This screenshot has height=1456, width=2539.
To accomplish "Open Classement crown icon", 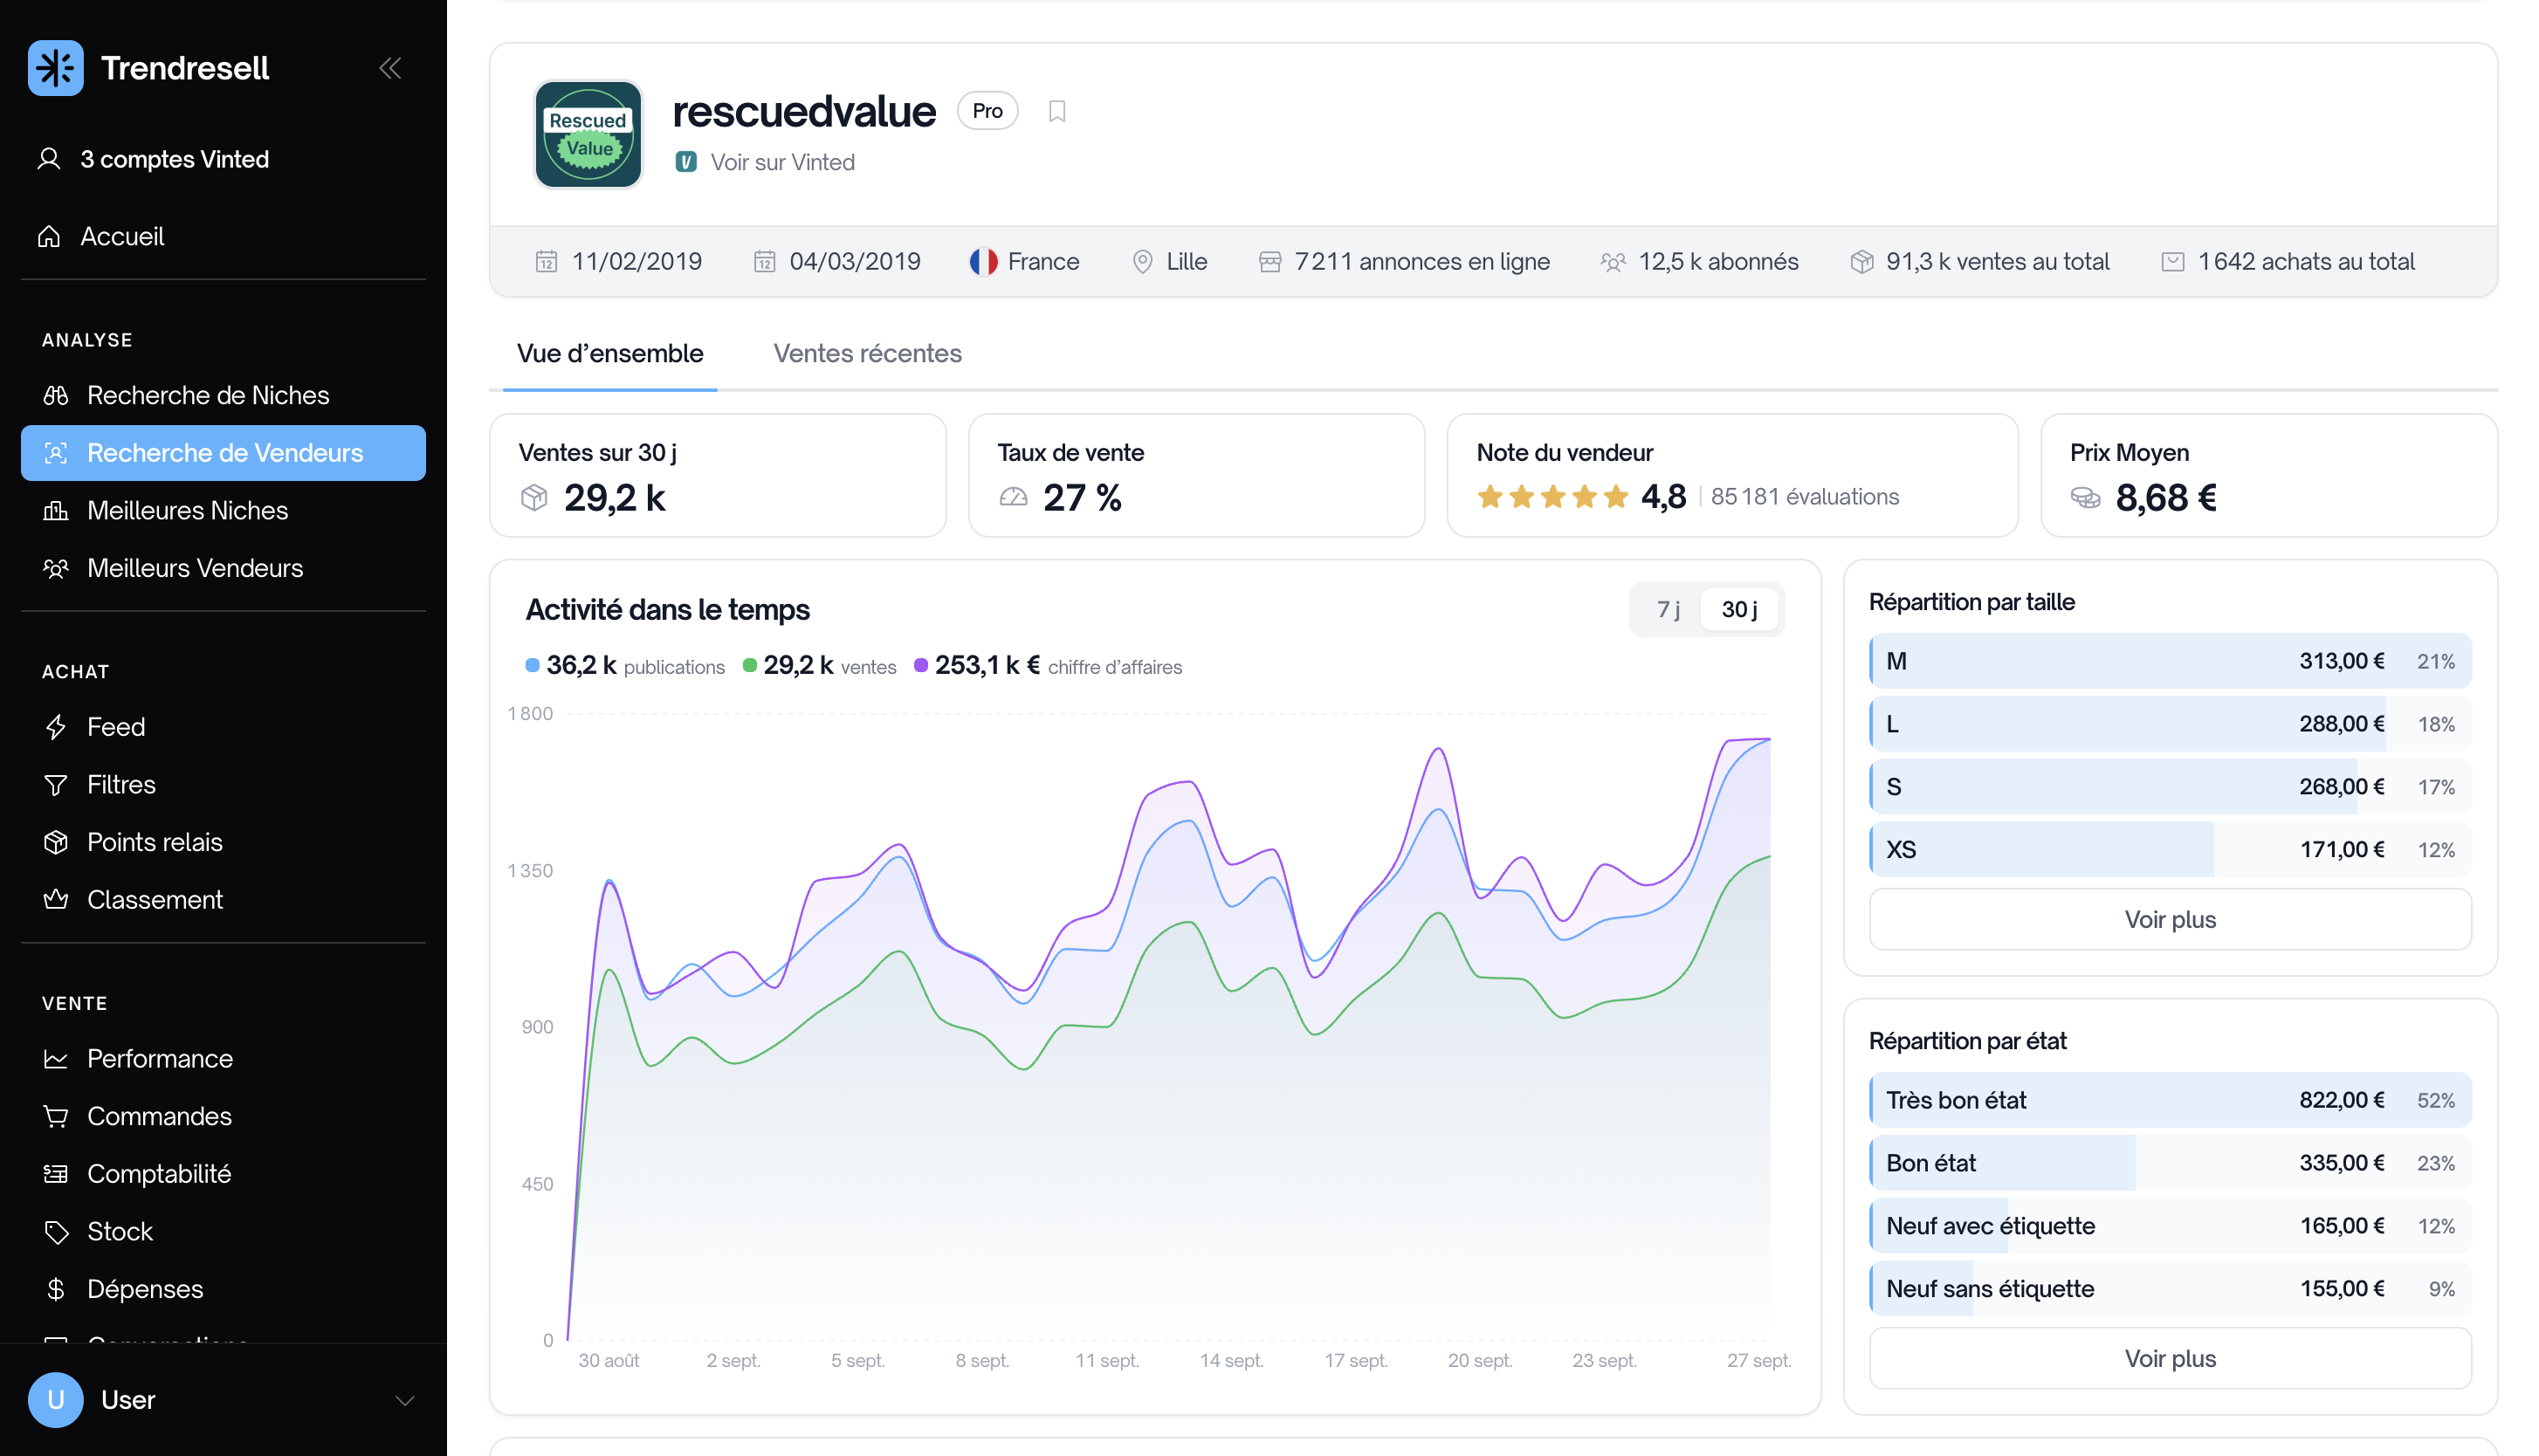I will 56,899.
